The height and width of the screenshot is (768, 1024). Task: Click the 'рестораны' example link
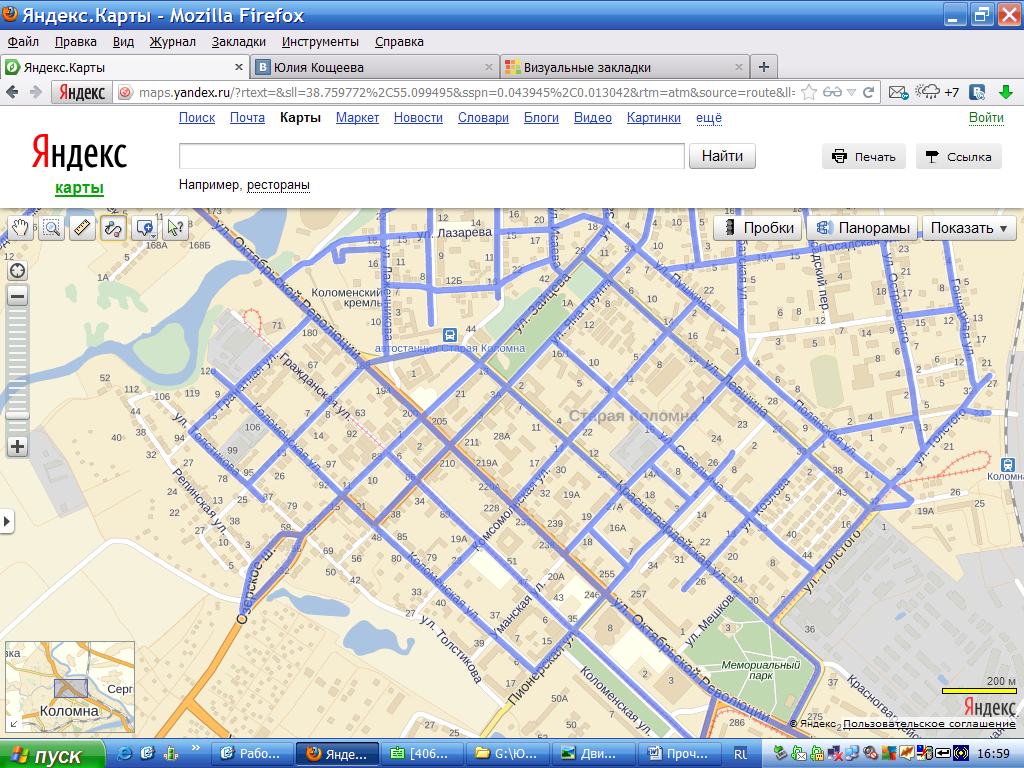pyautogui.click(x=278, y=185)
